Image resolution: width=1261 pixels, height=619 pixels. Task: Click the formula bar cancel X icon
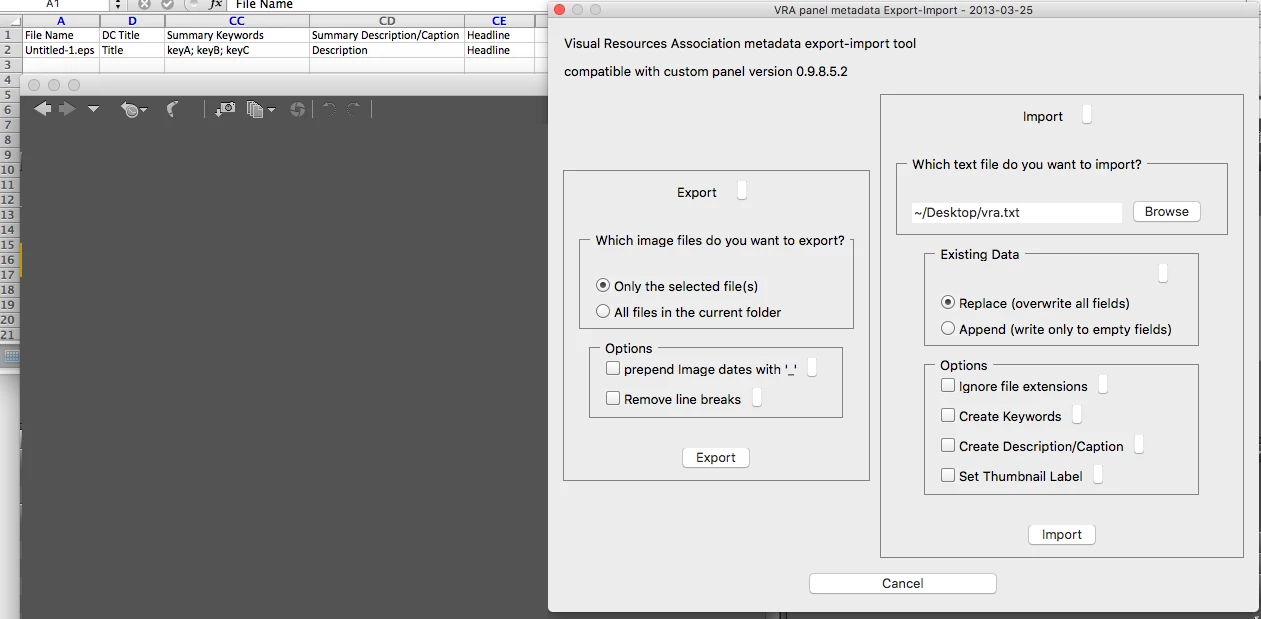click(144, 4)
